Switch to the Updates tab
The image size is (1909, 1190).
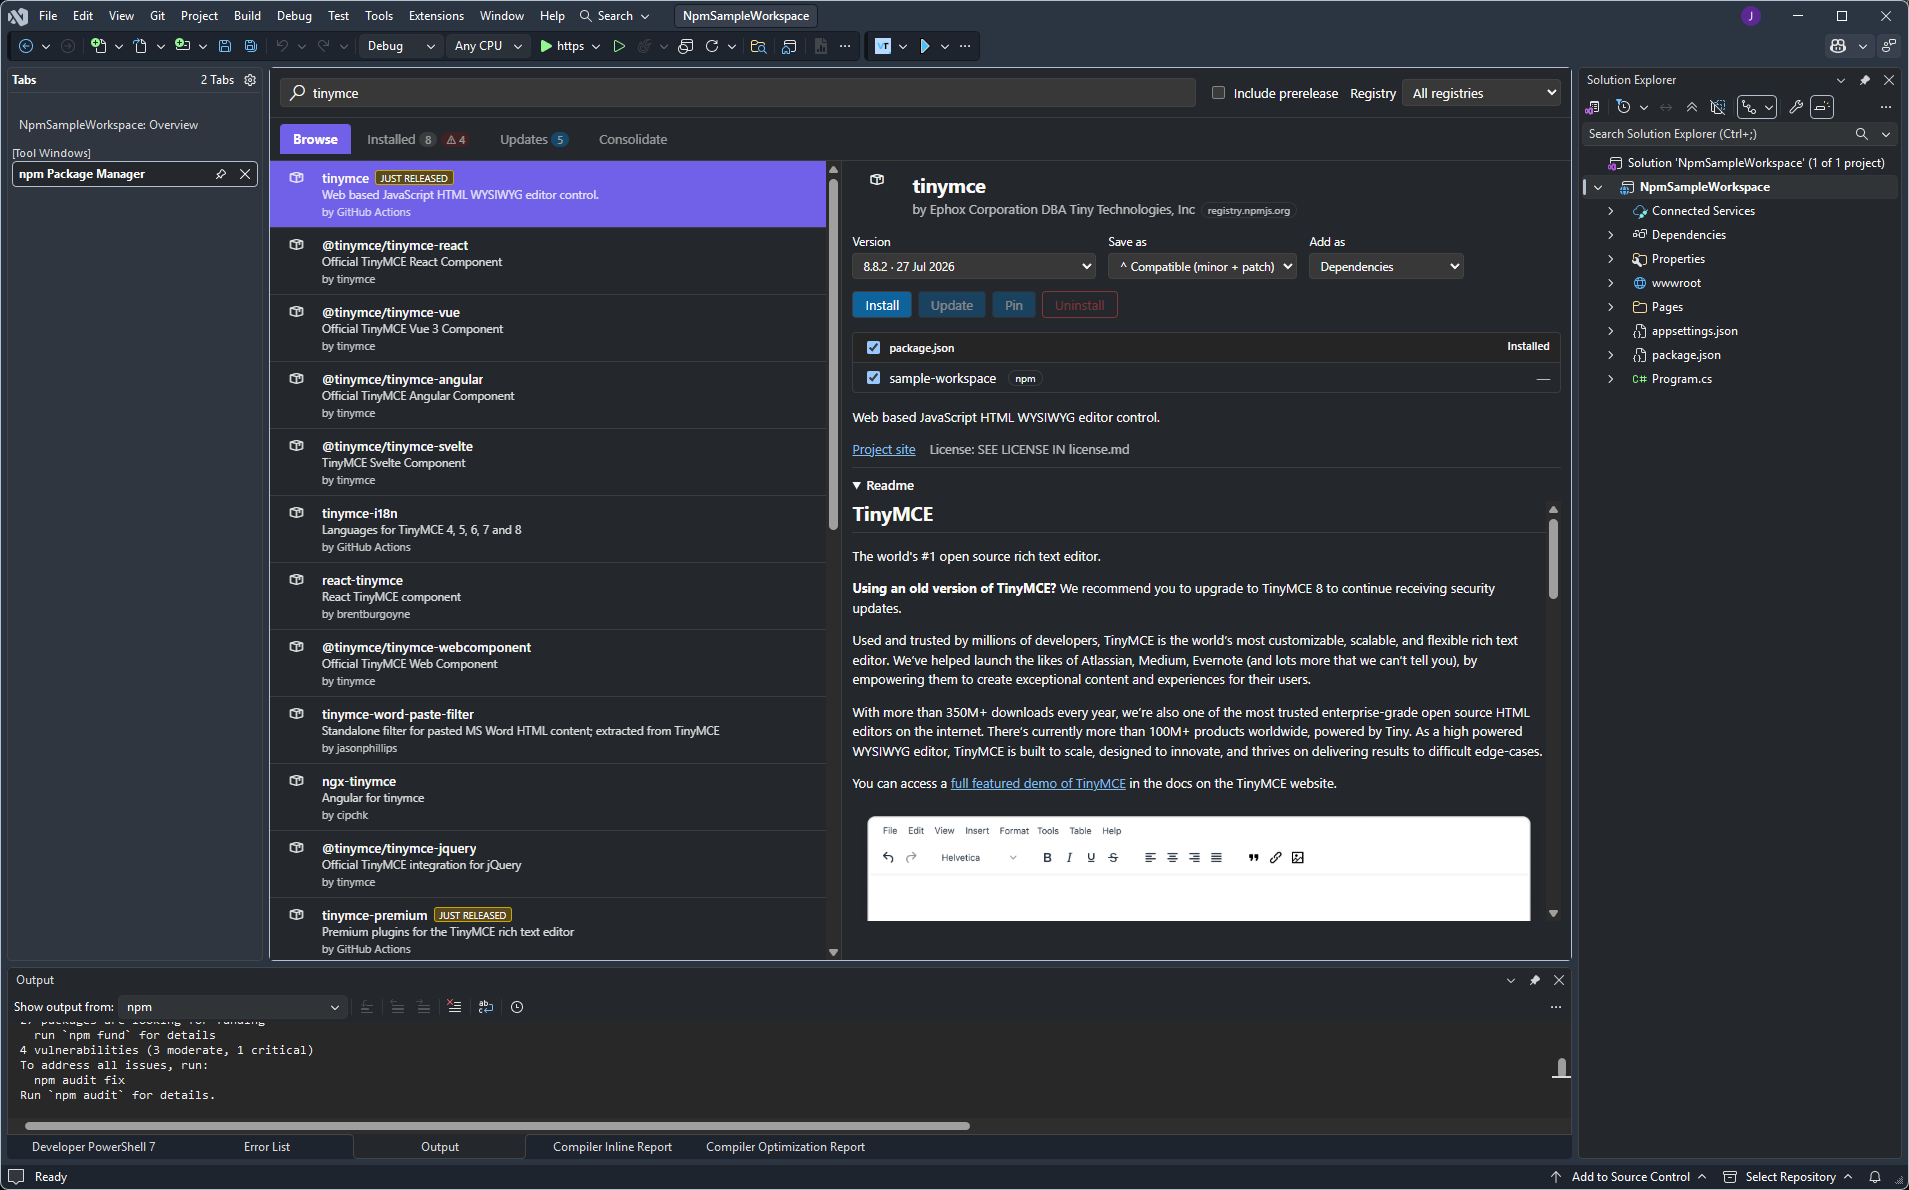(534, 140)
